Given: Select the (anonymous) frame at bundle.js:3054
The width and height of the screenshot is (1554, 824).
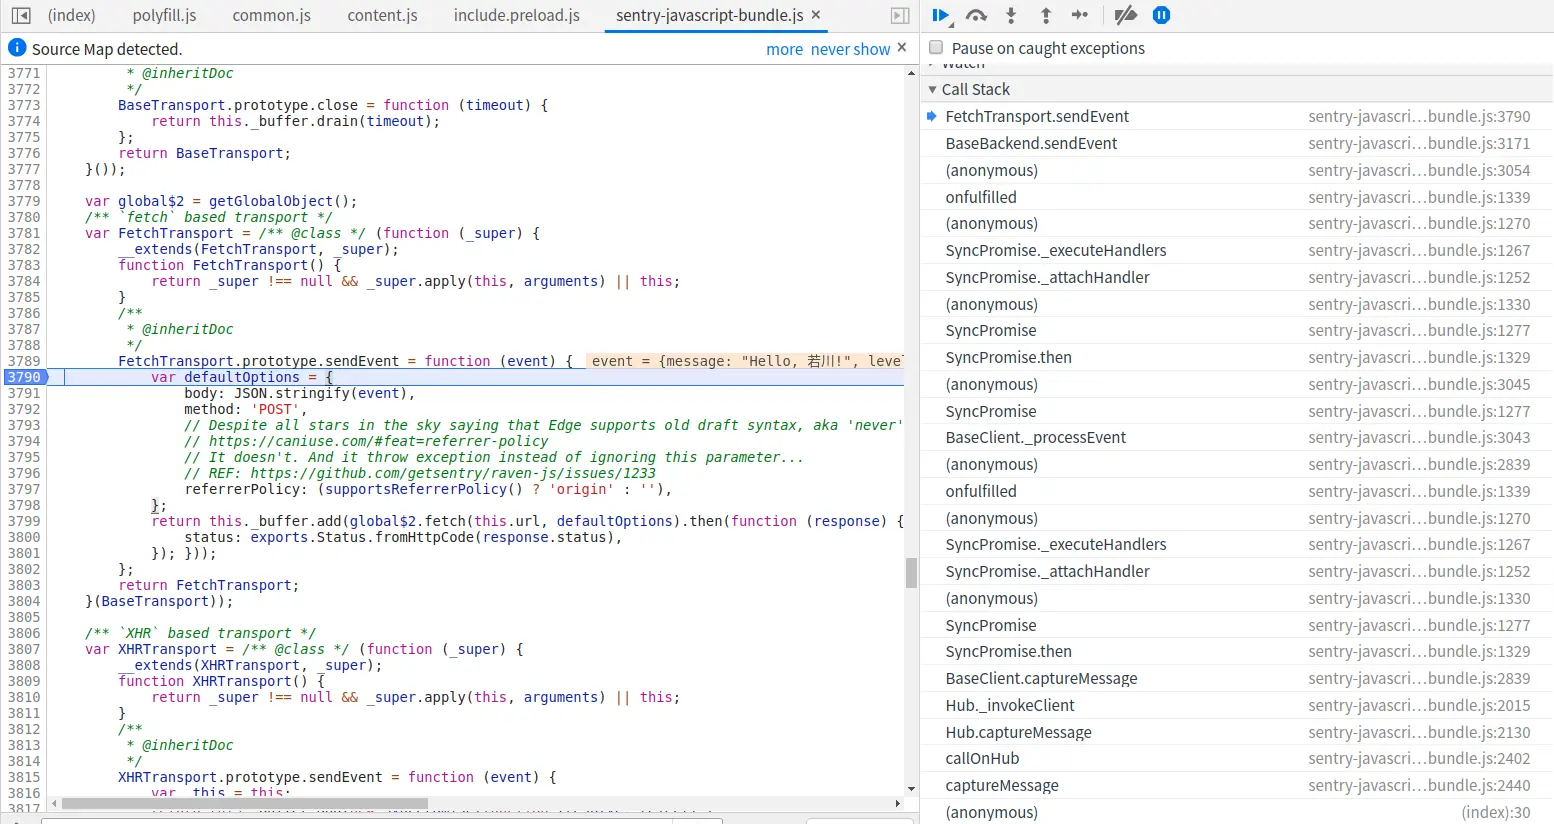Looking at the screenshot, I should [1237, 170].
